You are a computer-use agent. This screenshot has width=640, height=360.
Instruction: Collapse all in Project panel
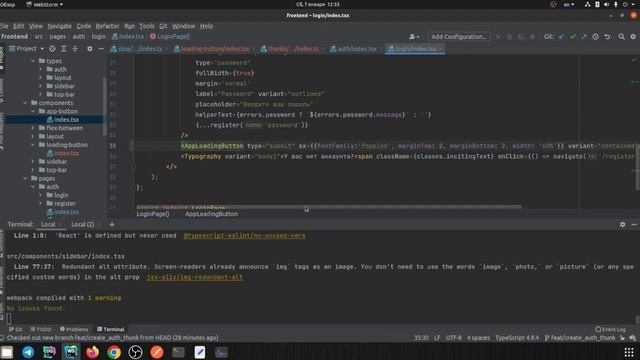75,49
